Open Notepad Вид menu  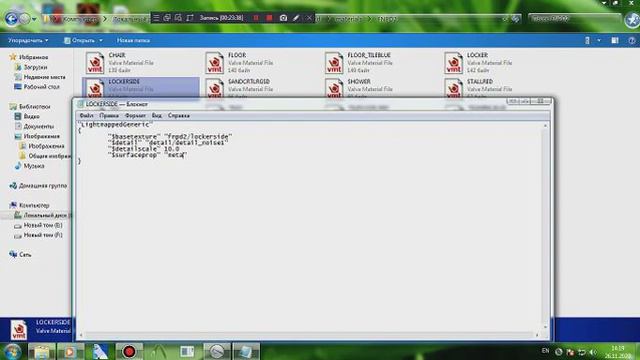click(157, 116)
